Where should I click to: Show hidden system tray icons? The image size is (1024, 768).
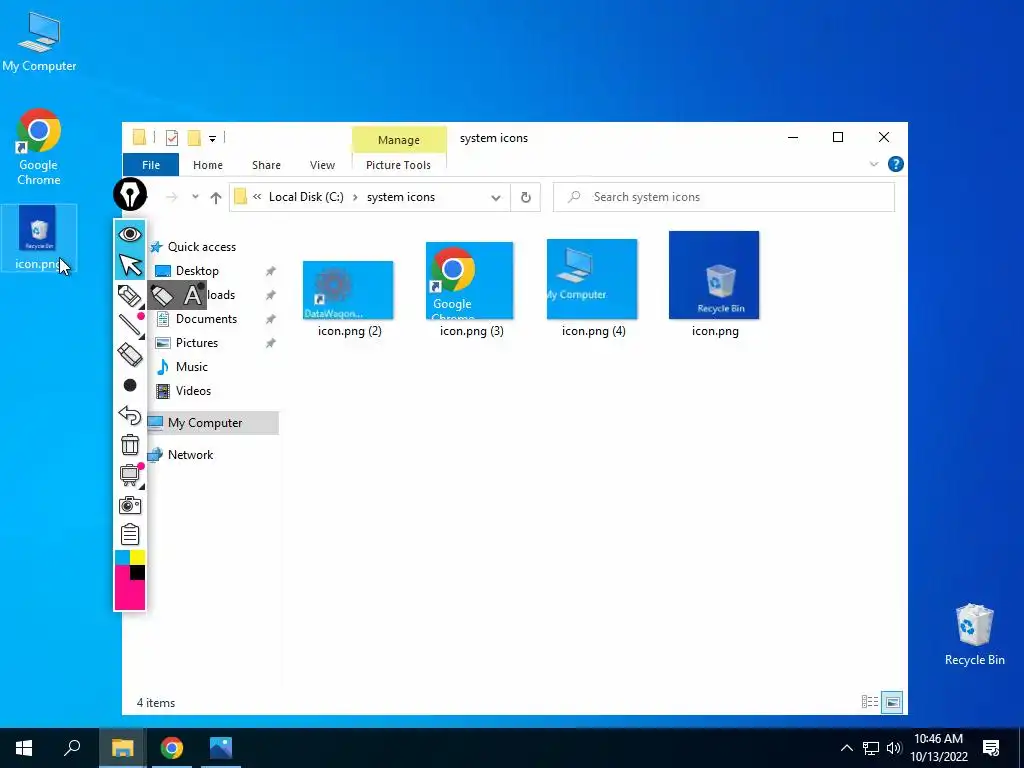pyautogui.click(x=846, y=748)
